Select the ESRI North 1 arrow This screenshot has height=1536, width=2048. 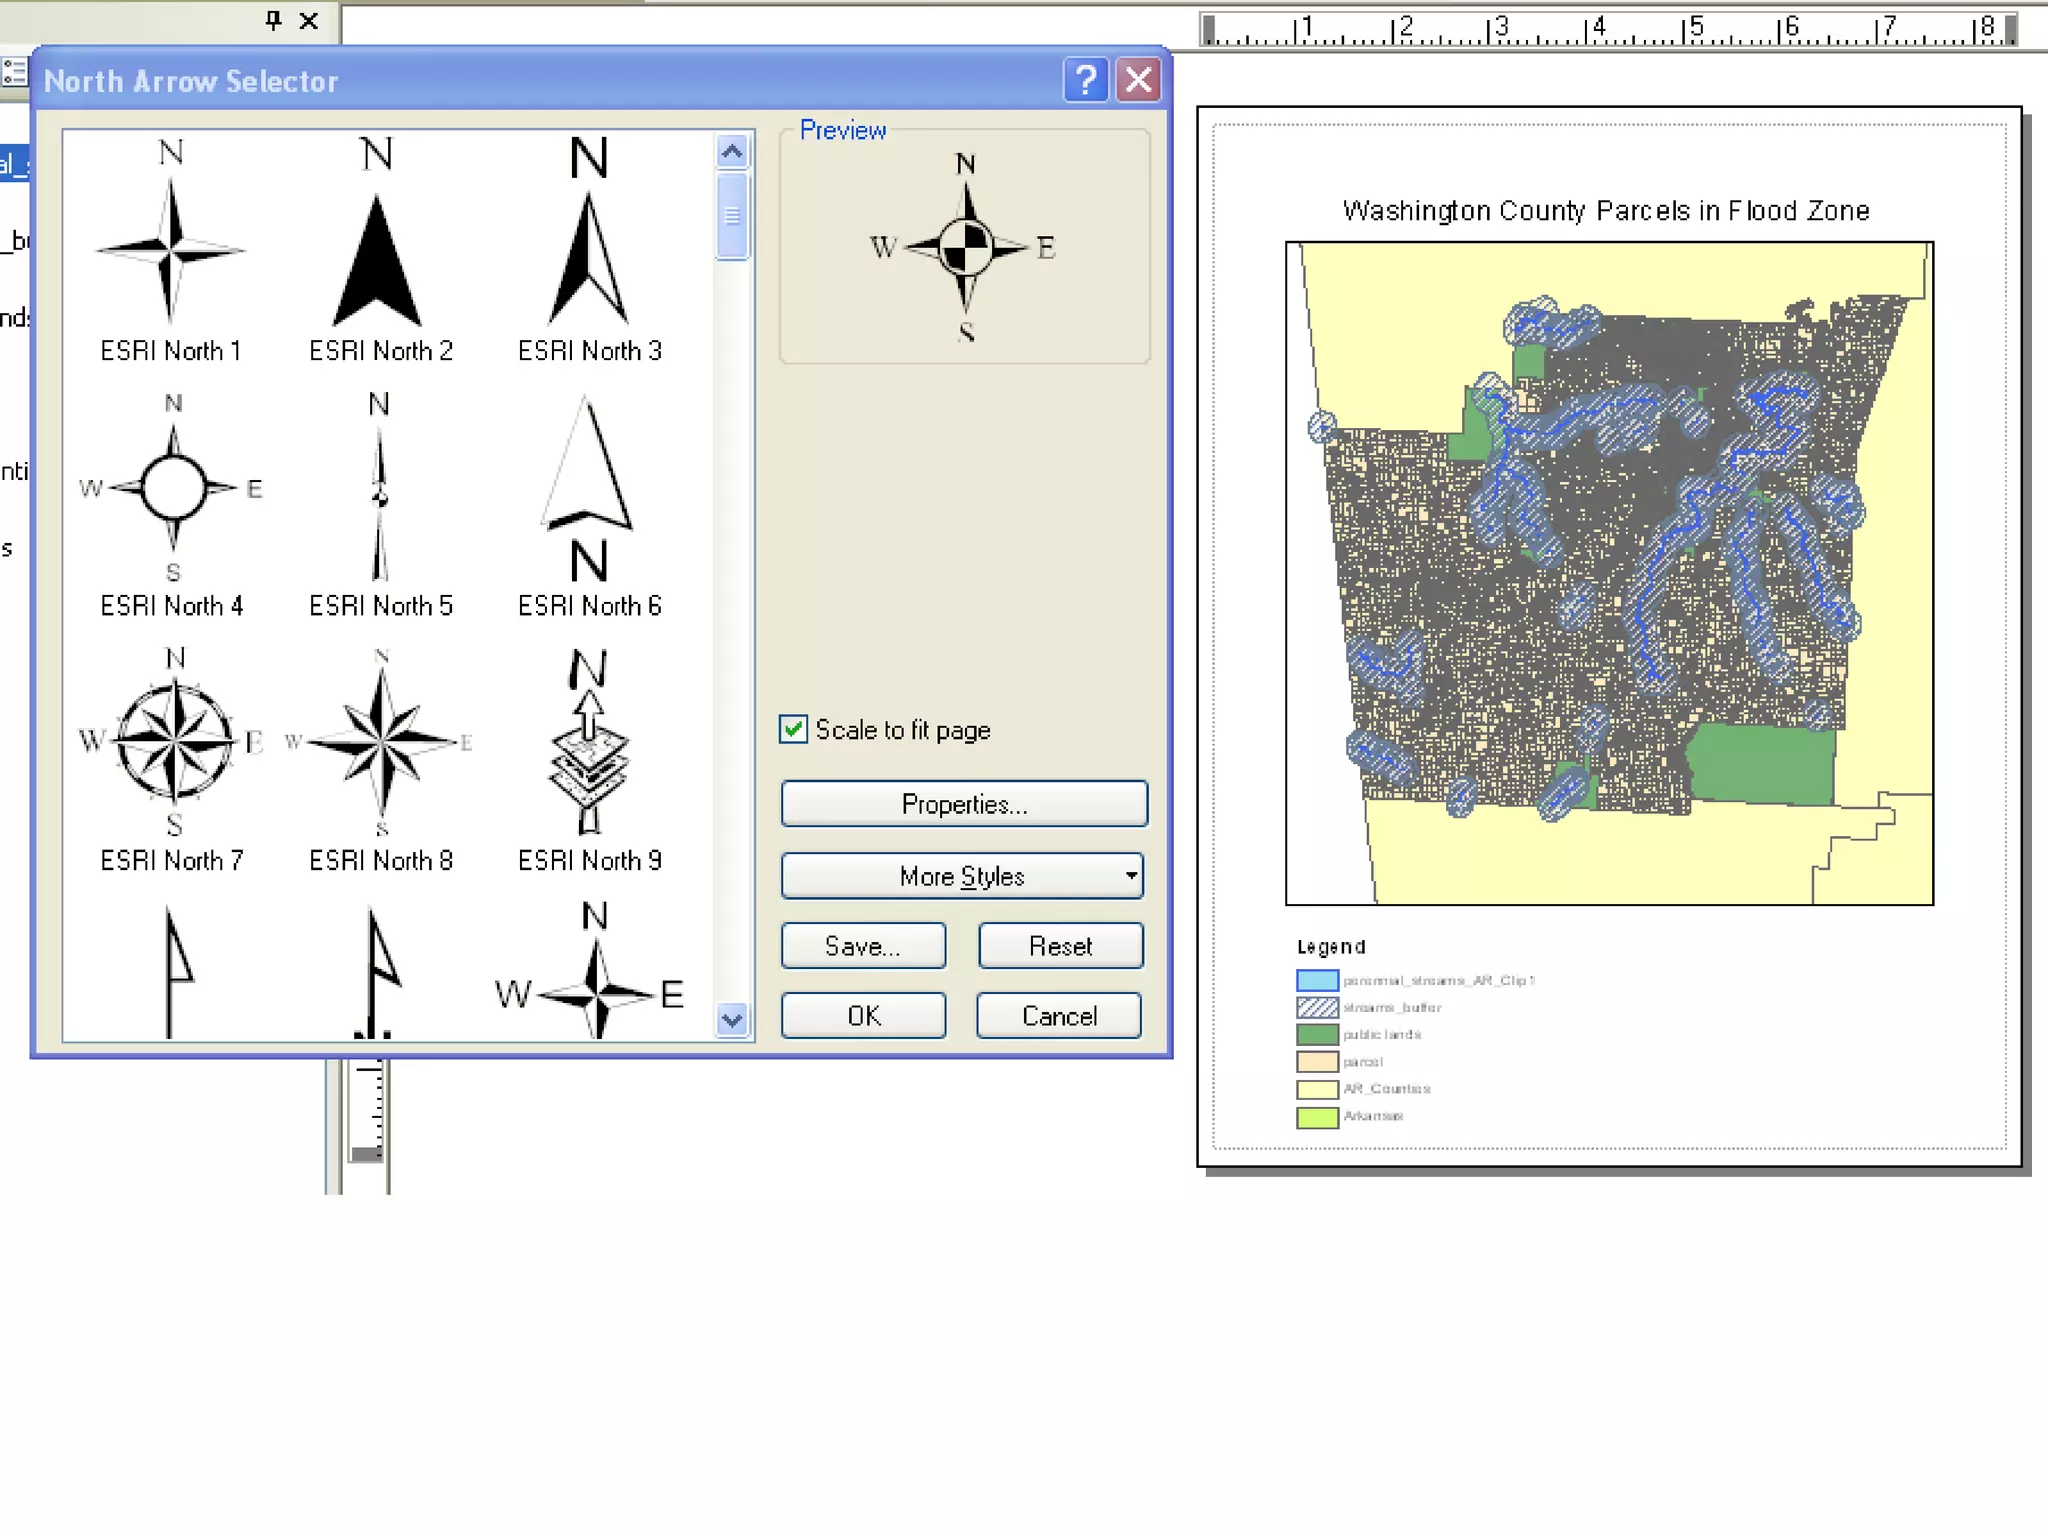(171, 250)
